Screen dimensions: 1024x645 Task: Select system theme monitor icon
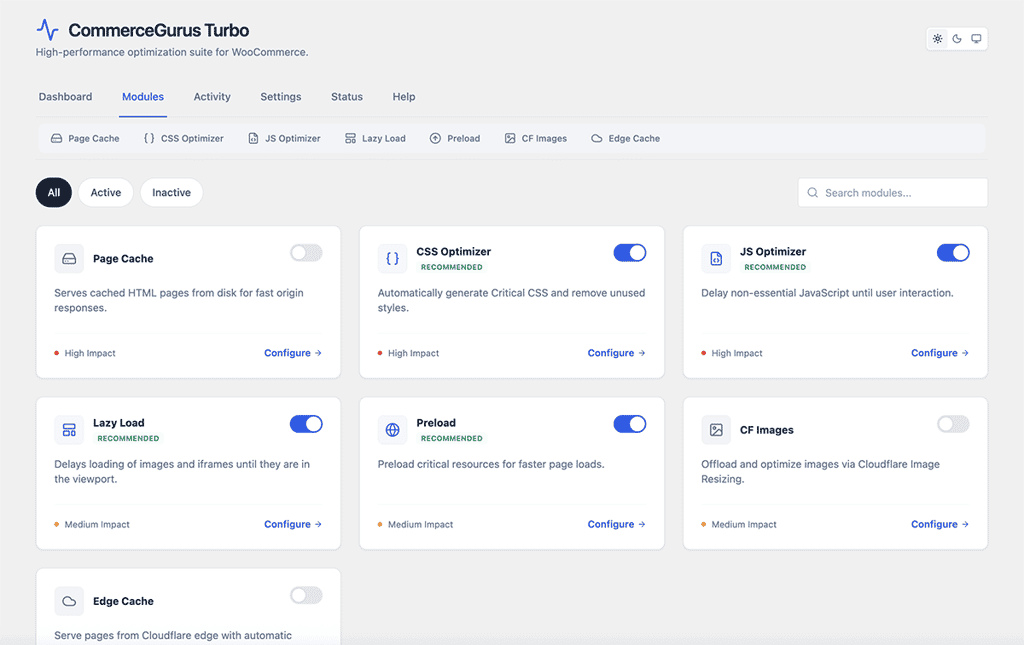[976, 39]
